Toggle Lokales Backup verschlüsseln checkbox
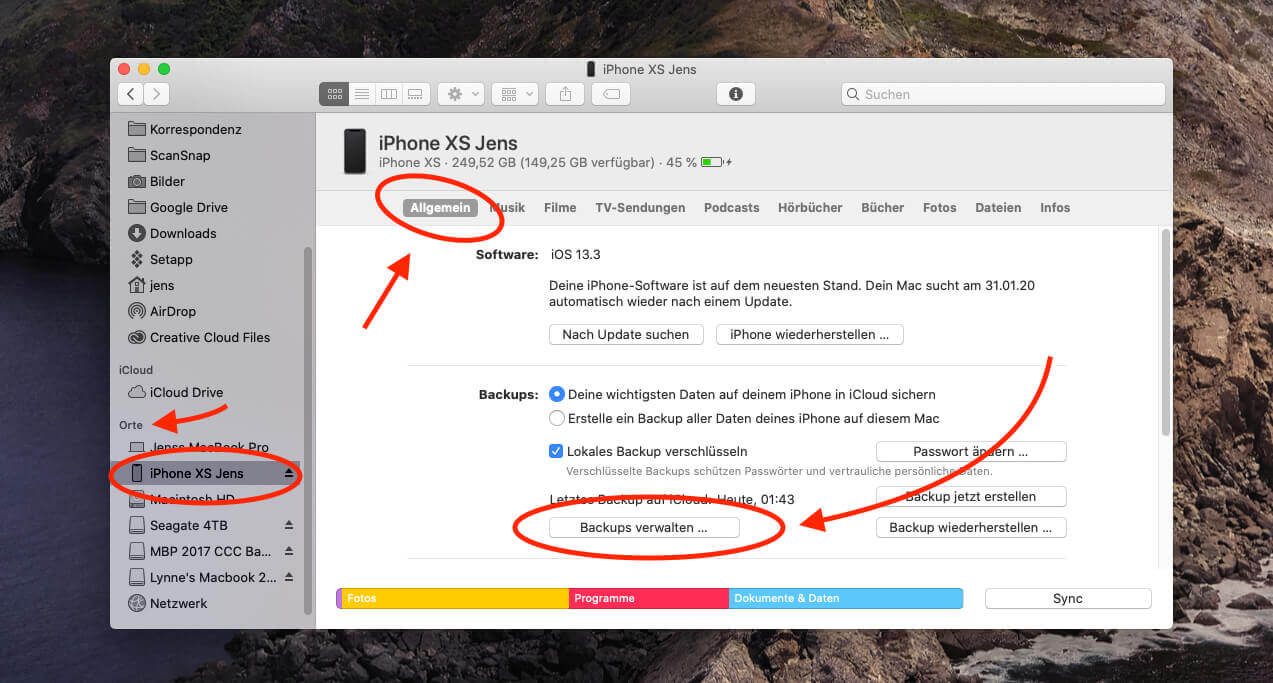 coord(557,451)
